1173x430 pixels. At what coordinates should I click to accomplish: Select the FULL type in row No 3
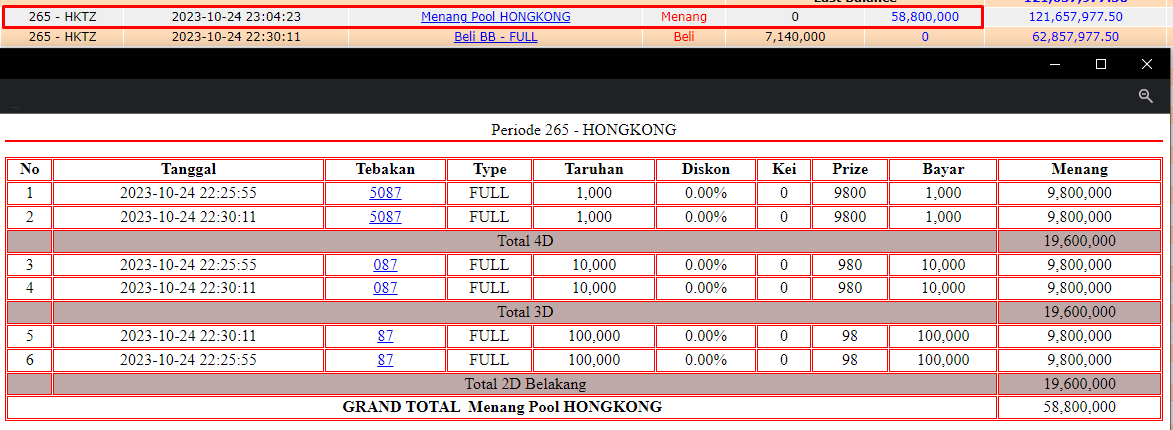(x=489, y=265)
